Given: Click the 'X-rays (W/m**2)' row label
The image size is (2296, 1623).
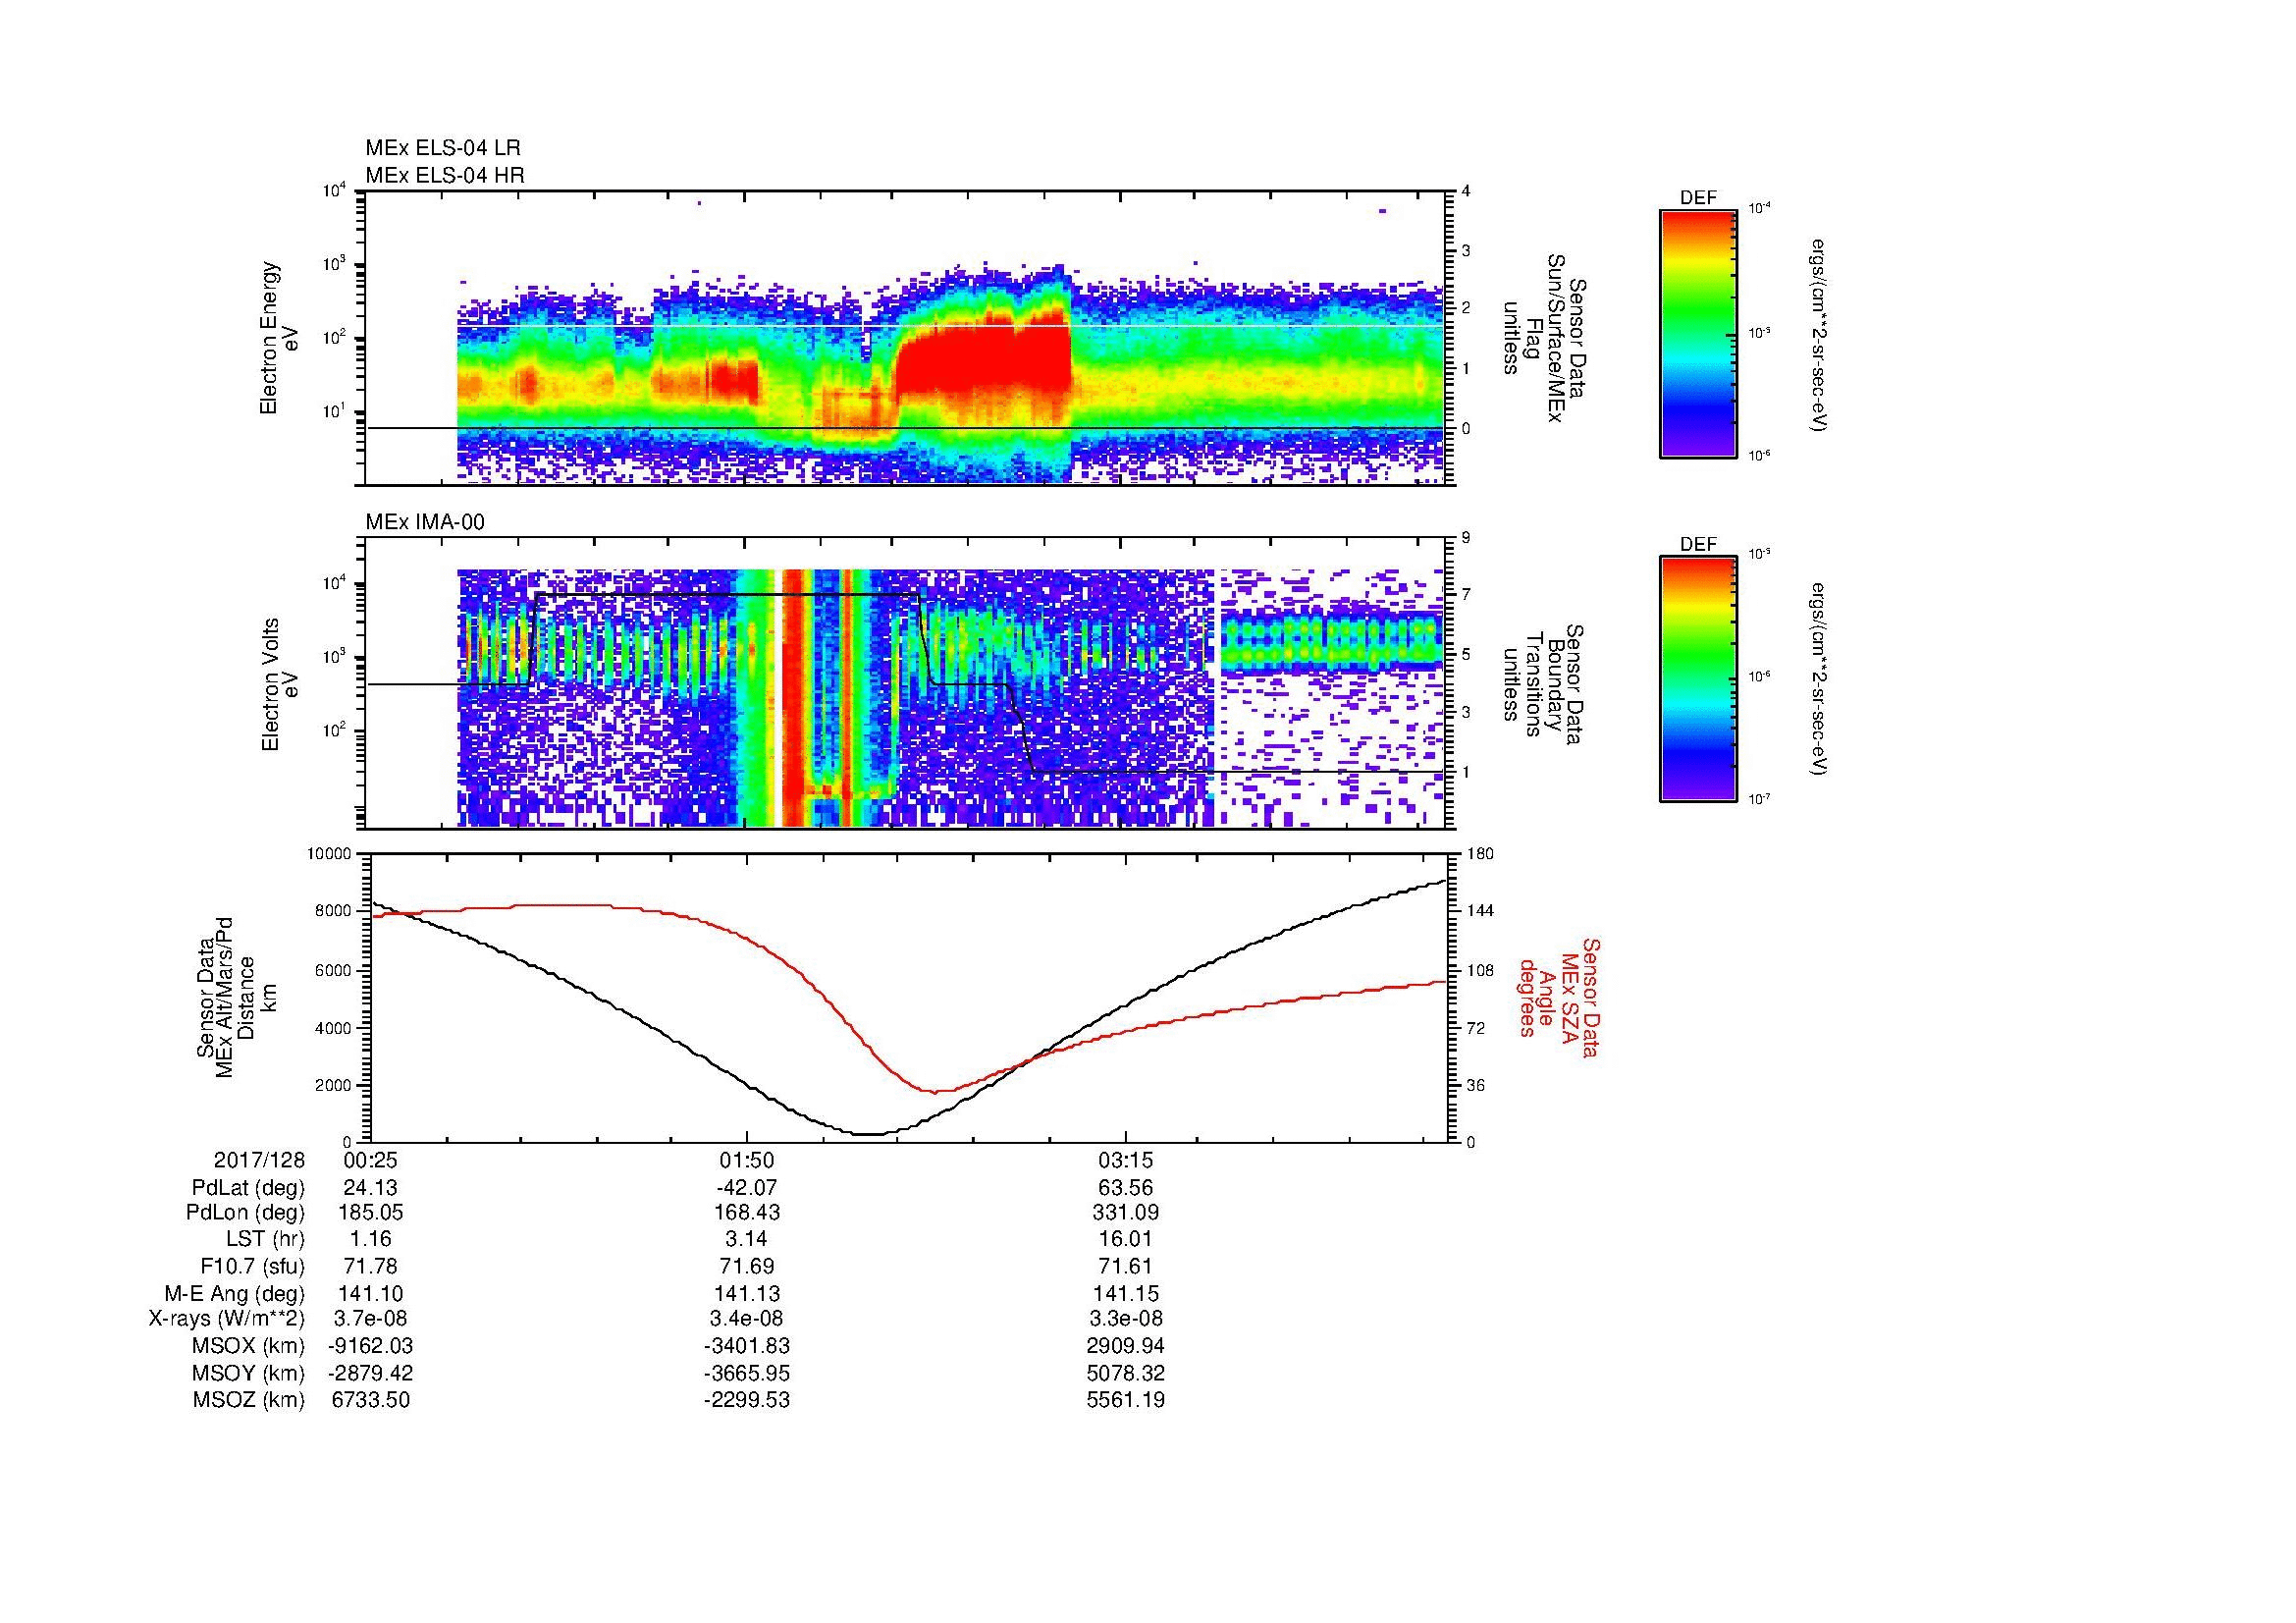Looking at the screenshot, I should coord(227,1319).
